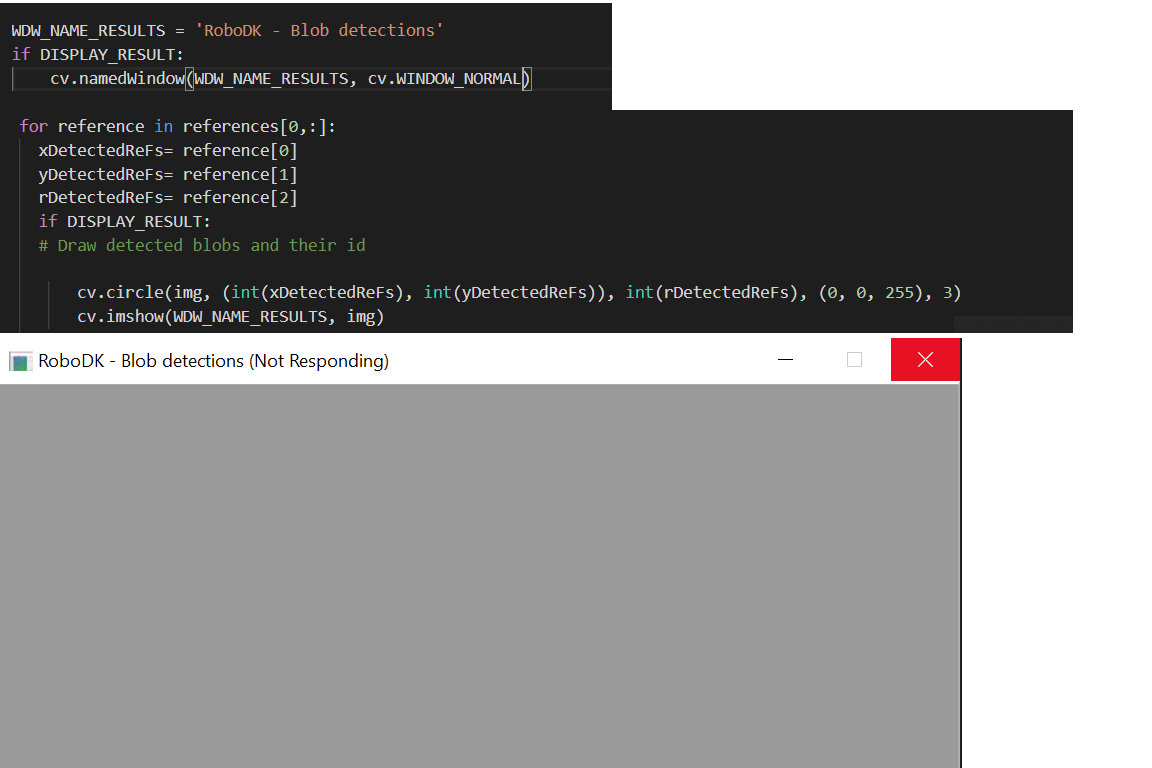Minimize the Blob detections window
Image resolution: width=1152 pixels, height=768 pixels.
pos(785,360)
